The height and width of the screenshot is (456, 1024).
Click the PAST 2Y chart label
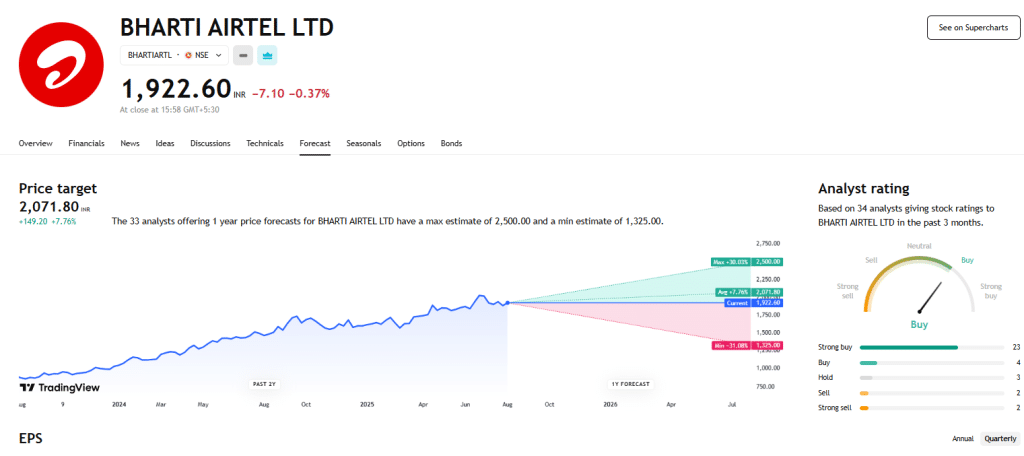coord(266,384)
